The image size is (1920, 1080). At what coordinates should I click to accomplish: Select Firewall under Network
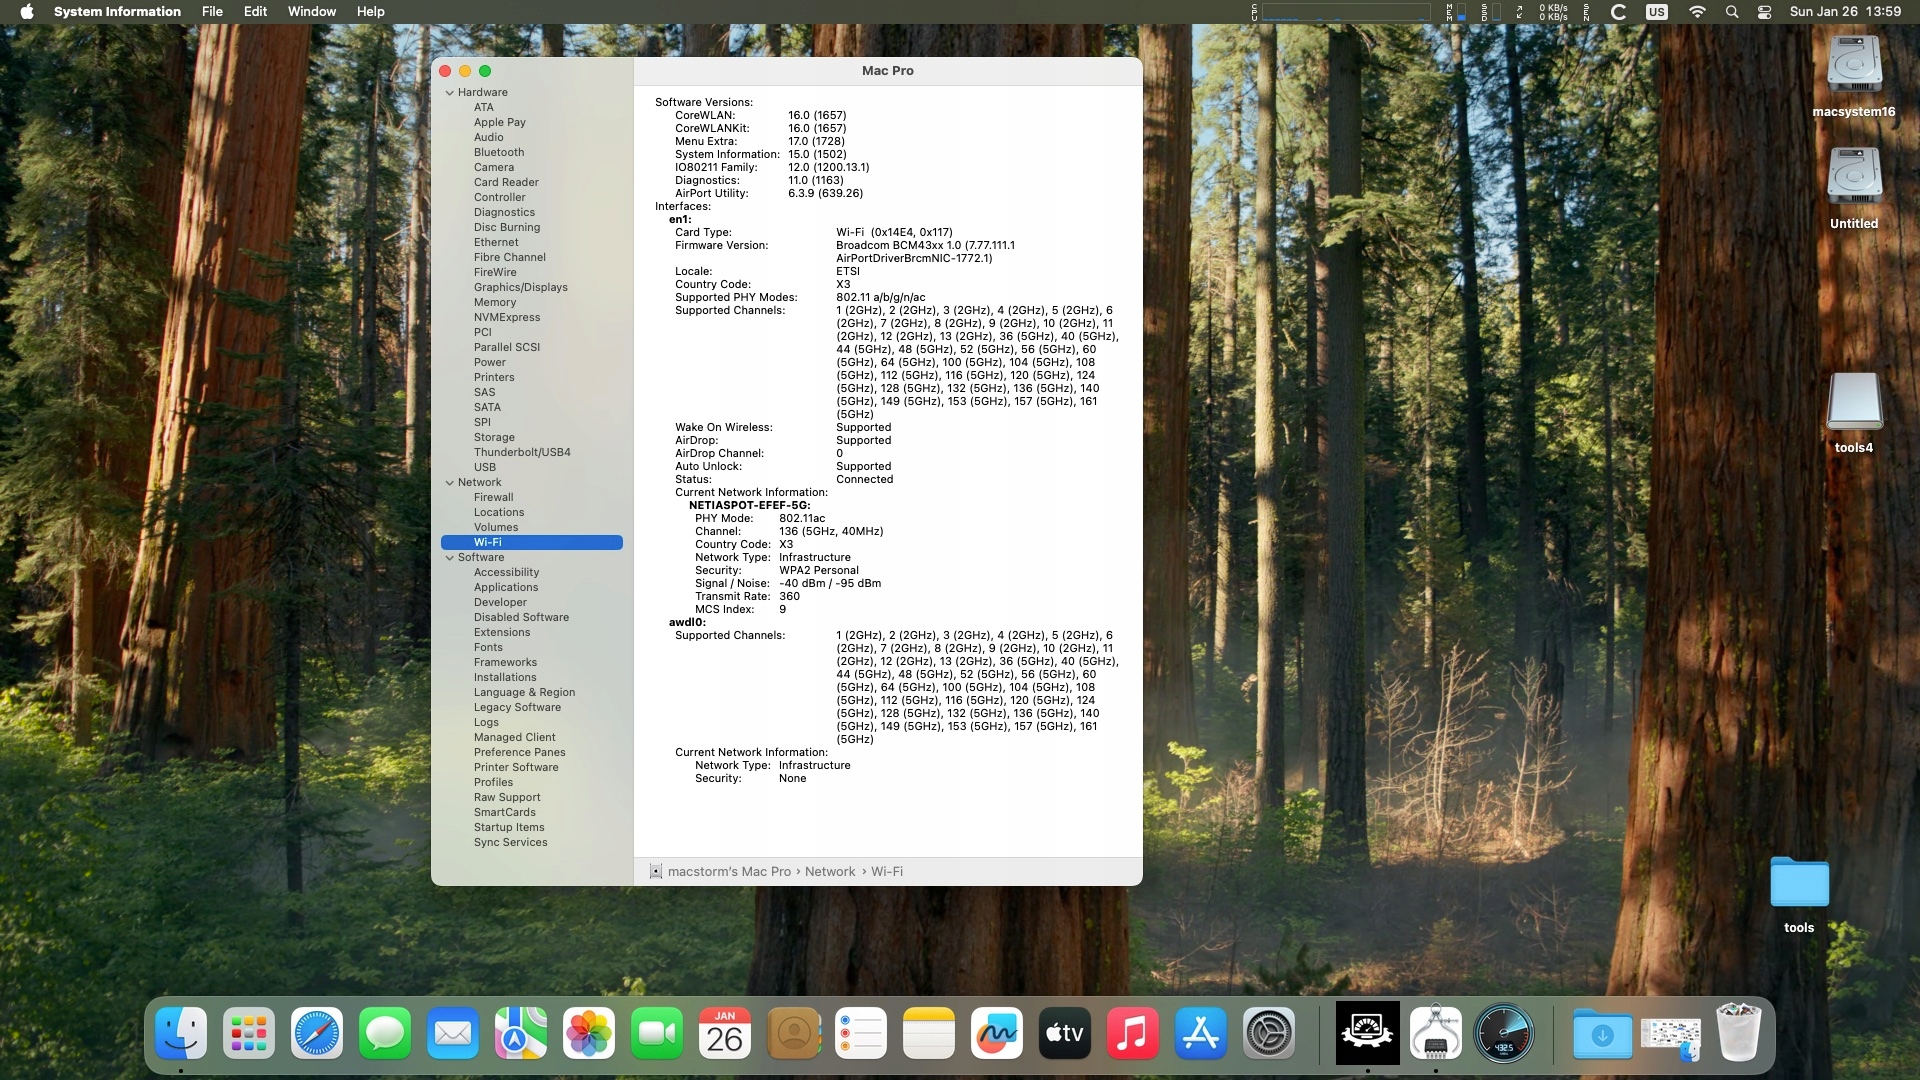coord(493,498)
